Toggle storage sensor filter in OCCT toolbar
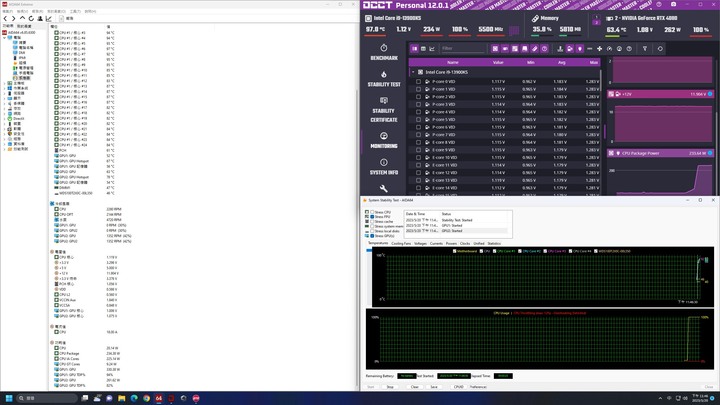This screenshot has width=720, height=405. [x=525, y=49]
